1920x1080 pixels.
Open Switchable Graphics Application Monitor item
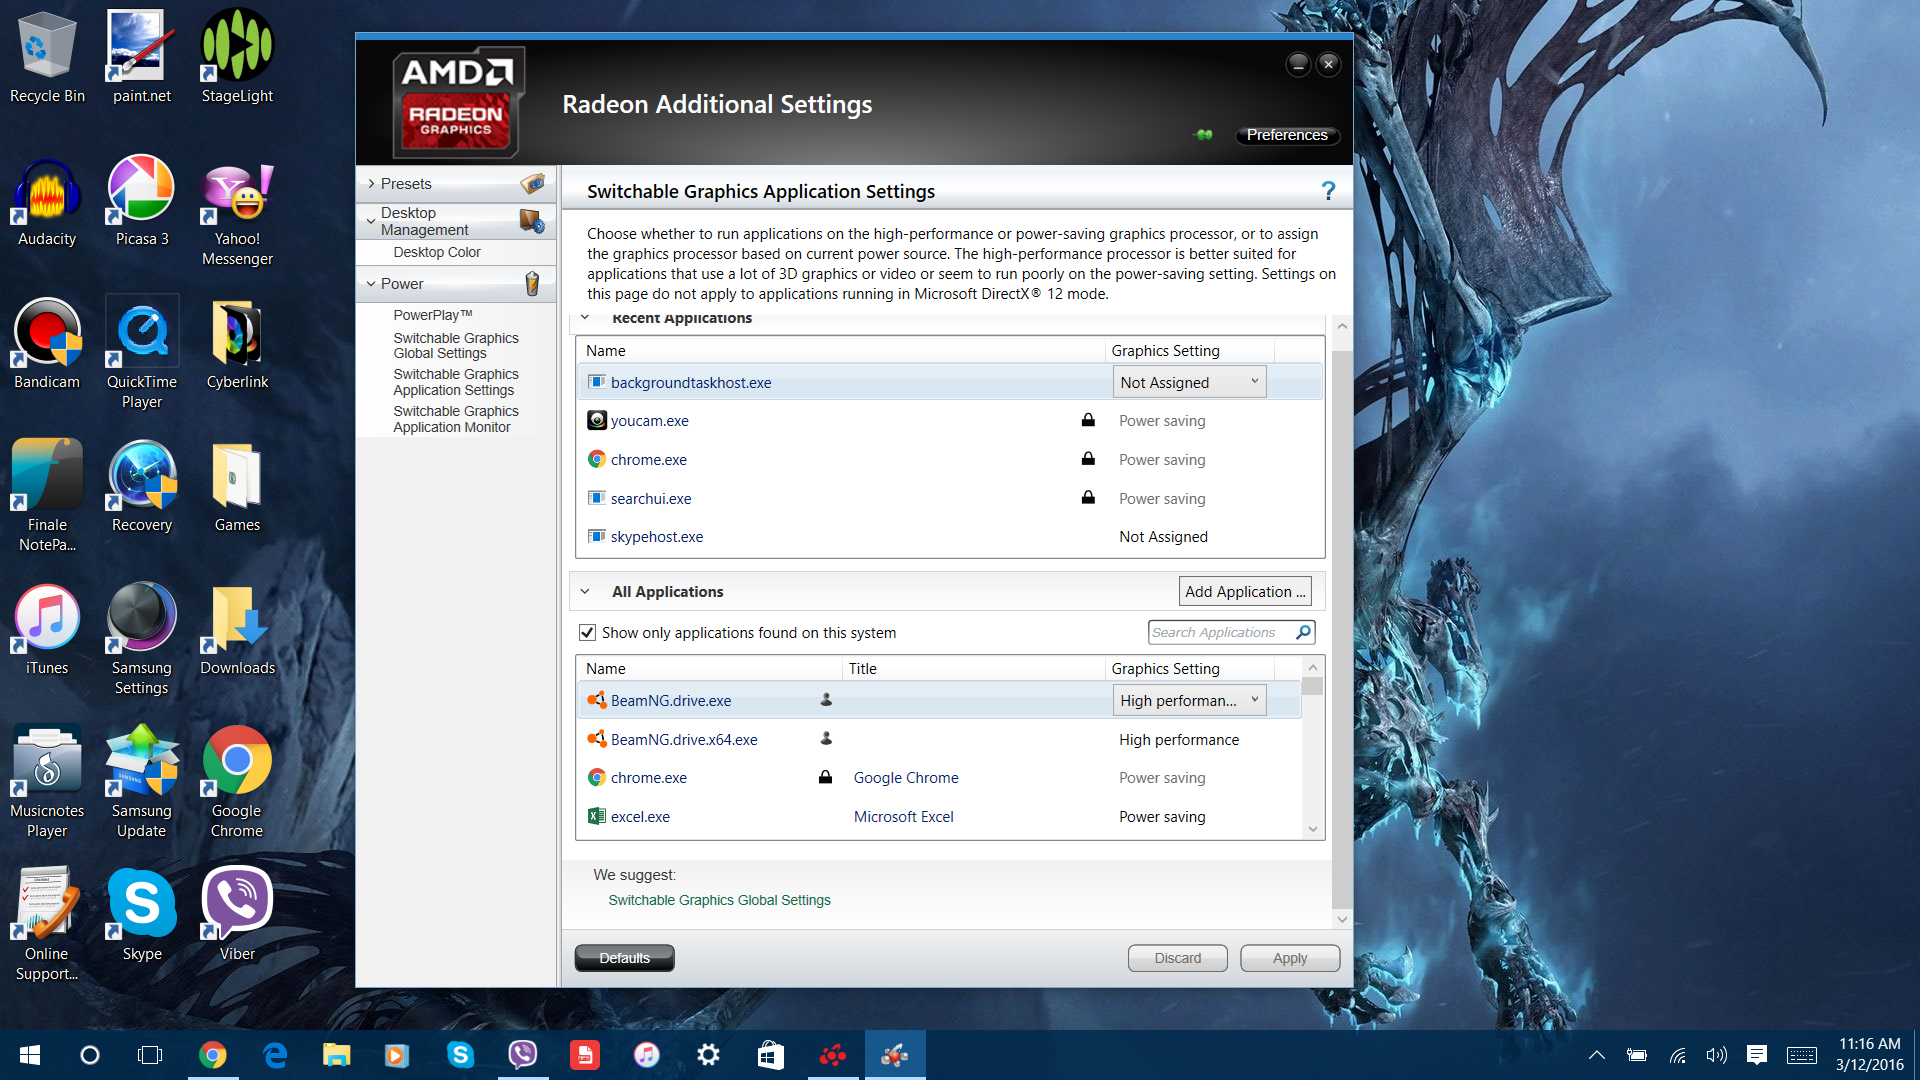tap(455, 419)
